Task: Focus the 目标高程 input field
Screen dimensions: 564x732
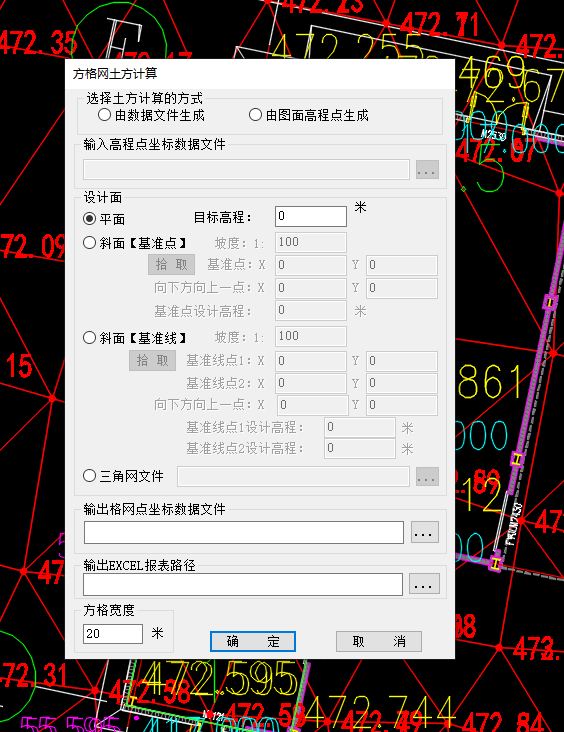Action: [310, 216]
